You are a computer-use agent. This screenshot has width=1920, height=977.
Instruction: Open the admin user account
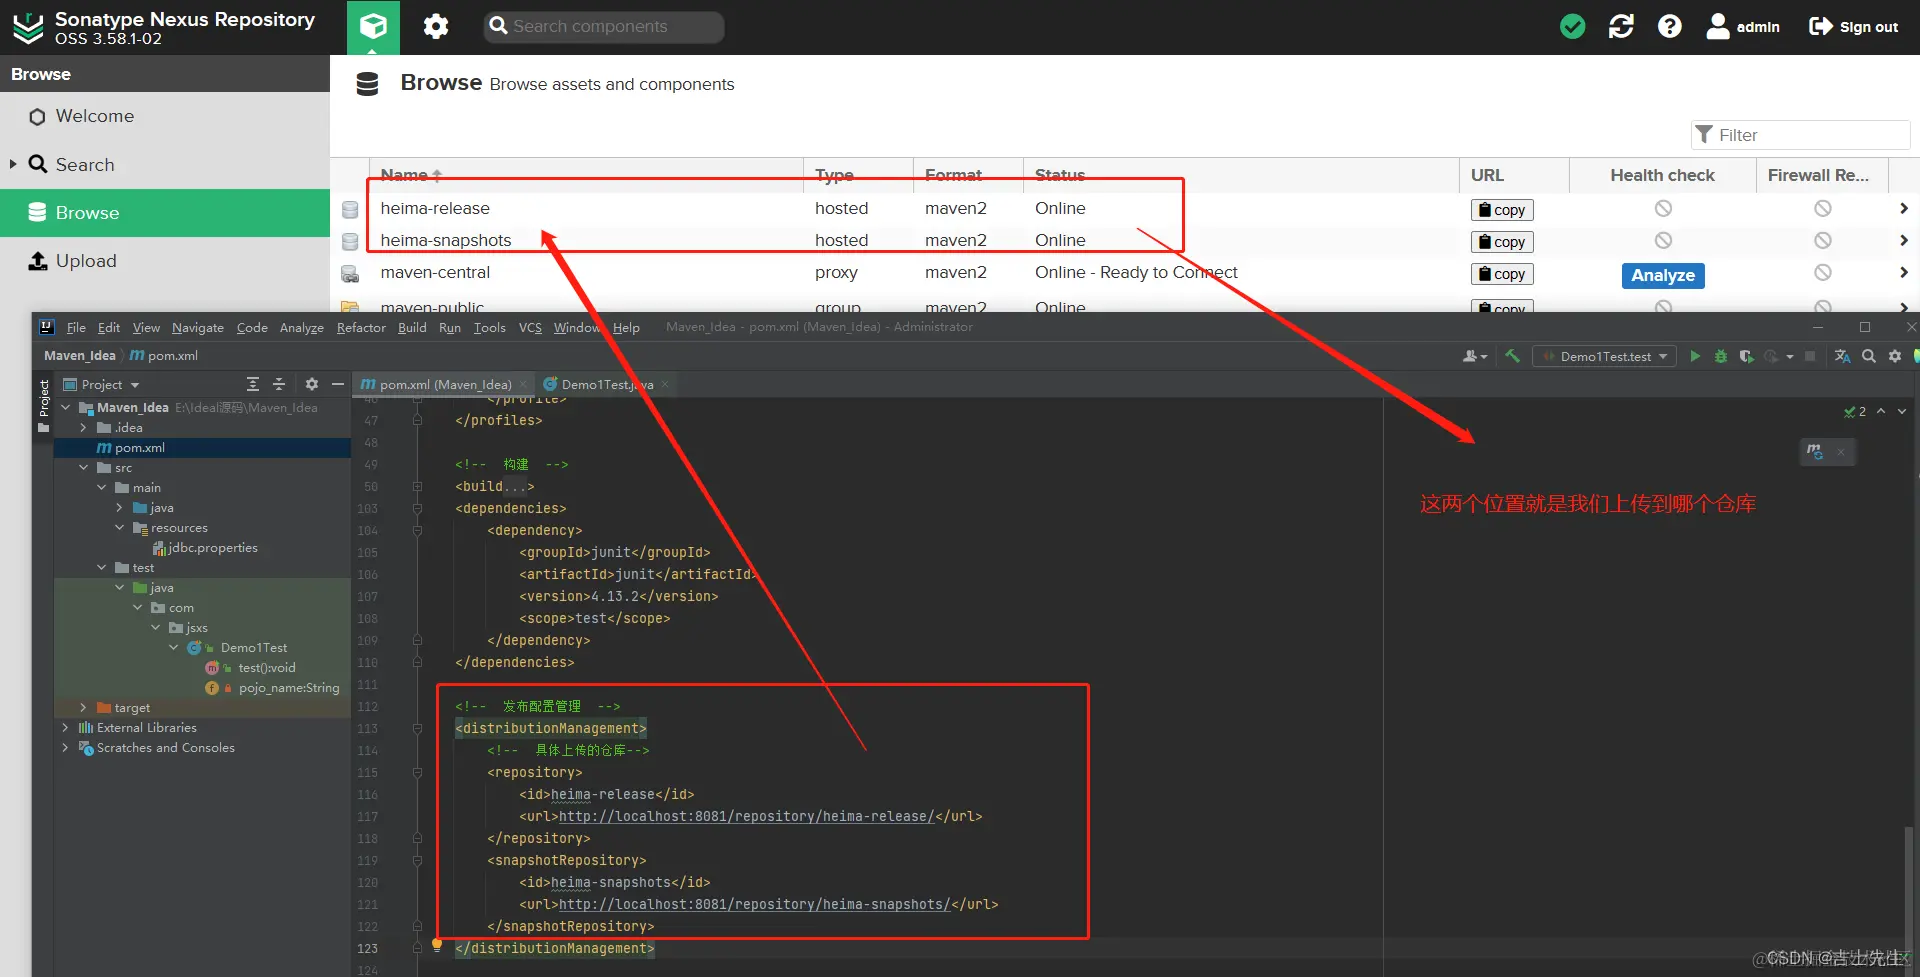pyautogui.click(x=1743, y=27)
